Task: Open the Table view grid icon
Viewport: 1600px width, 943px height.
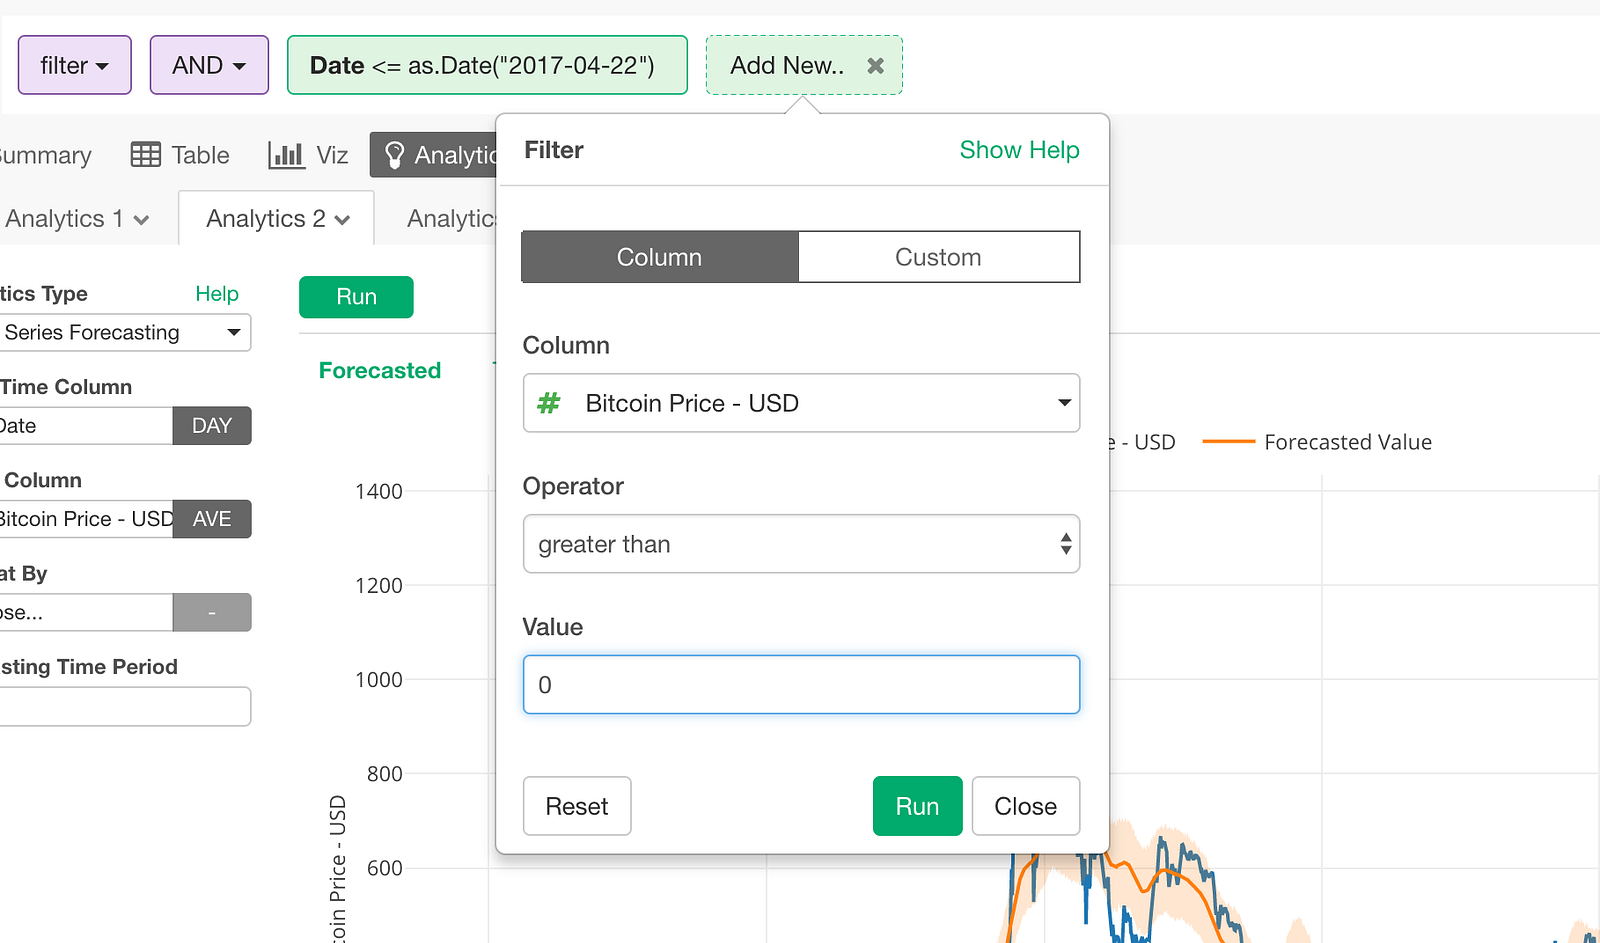Action: [x=146, y=155]
